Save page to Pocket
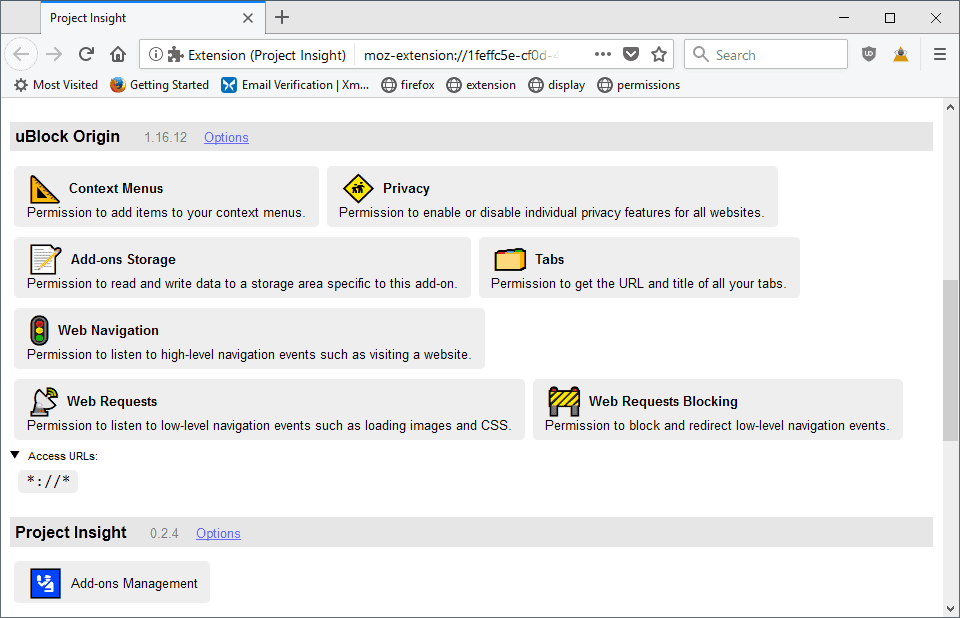 (x=631, y=55)
